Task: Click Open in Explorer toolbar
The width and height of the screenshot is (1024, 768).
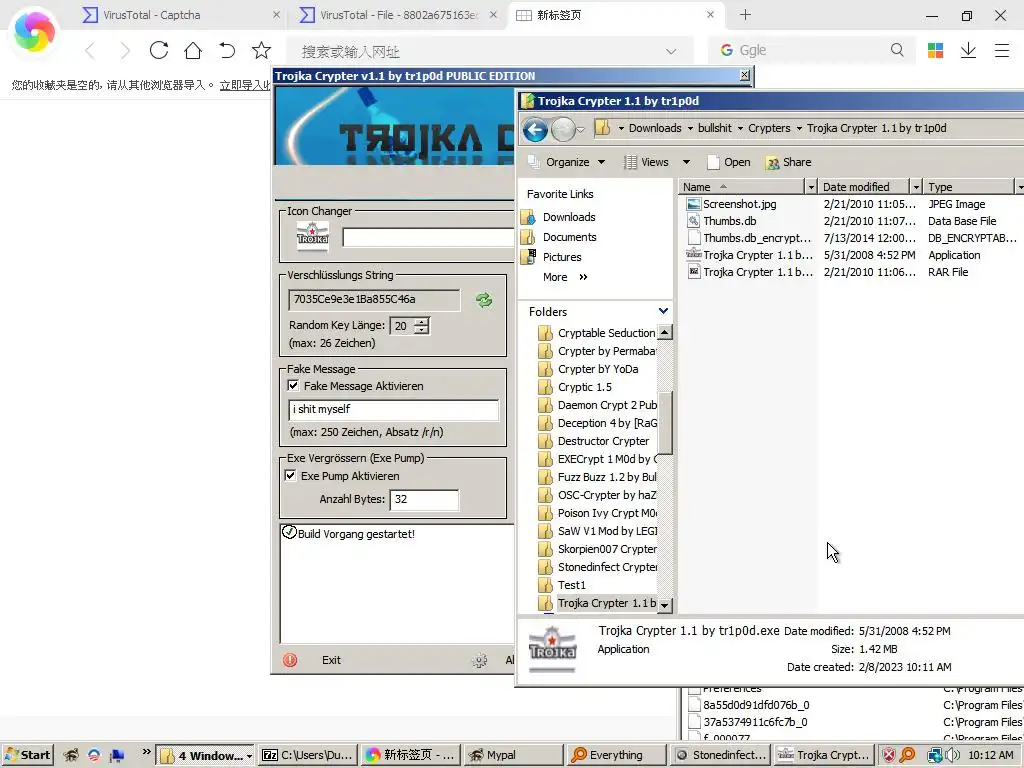Action: point(729,162)
